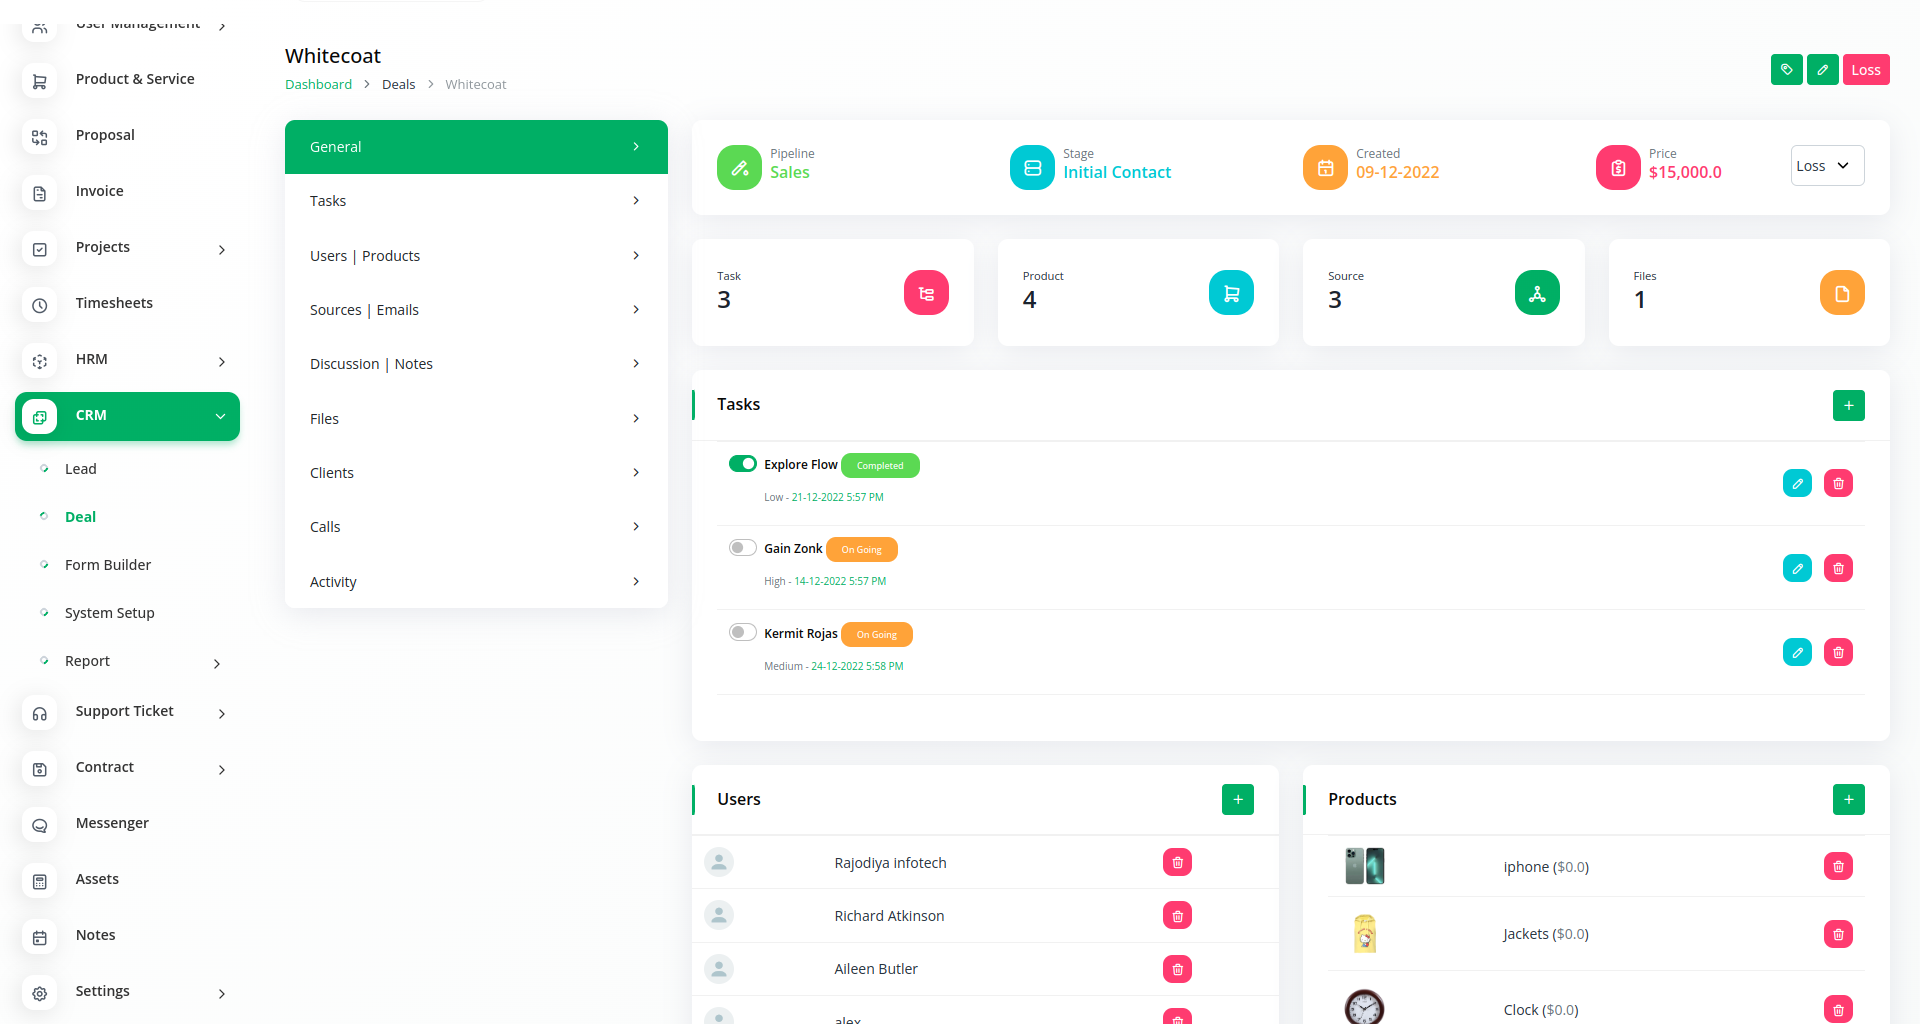Open the Loss status dropdown
The height and width of the screenshot is (1024, 1920).
1827,166
